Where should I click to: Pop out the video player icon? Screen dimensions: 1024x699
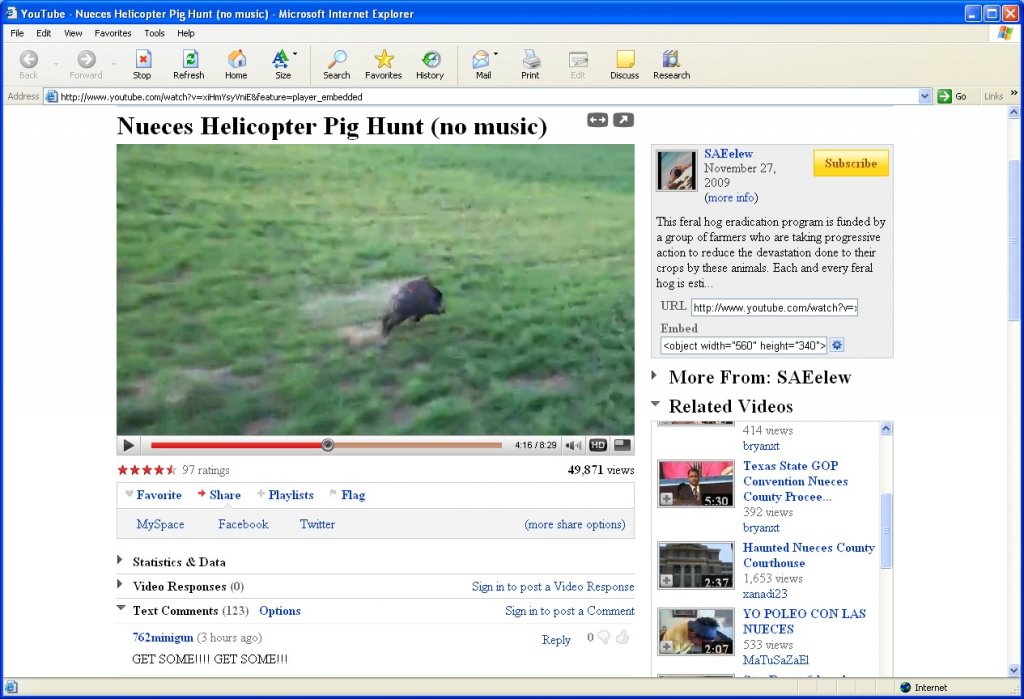coord(623,120)
